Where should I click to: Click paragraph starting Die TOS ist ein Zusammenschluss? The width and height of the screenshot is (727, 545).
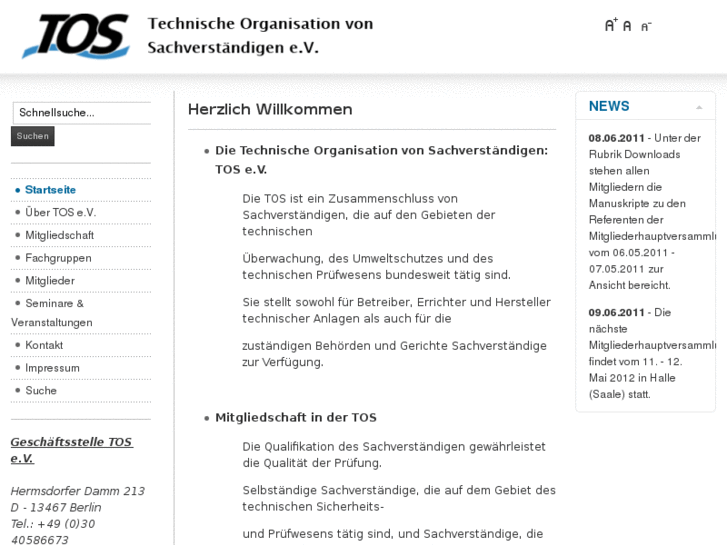tap(369, 215)
